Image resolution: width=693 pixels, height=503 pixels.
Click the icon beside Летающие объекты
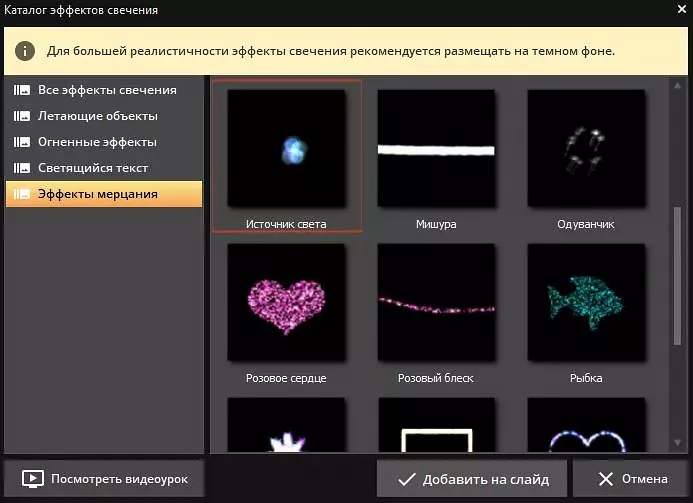(x=22, y=116)
